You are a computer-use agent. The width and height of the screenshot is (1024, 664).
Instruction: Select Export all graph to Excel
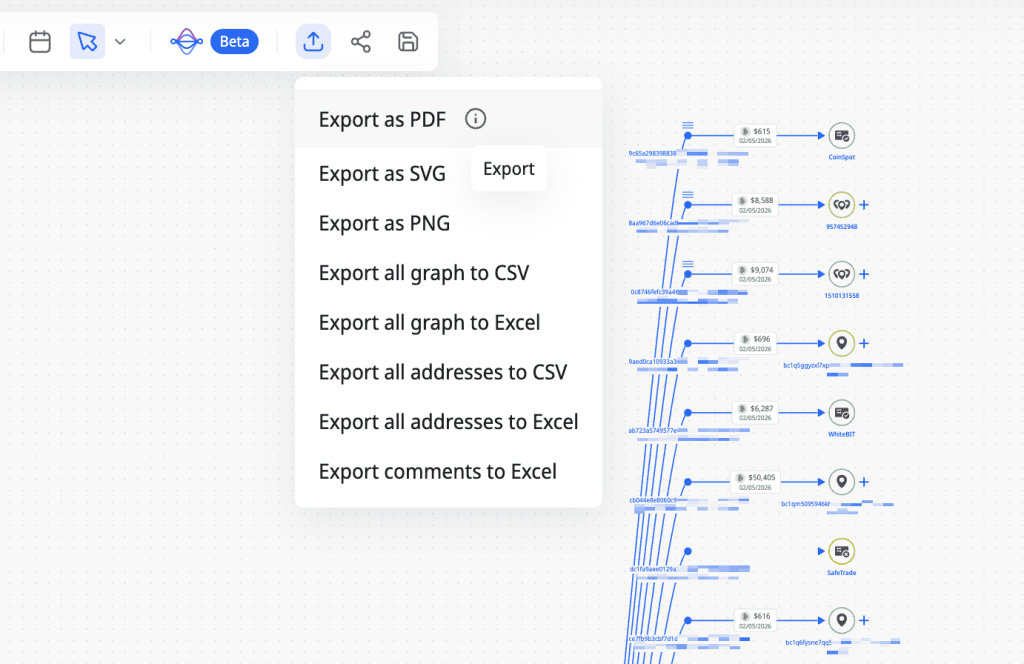429,323
